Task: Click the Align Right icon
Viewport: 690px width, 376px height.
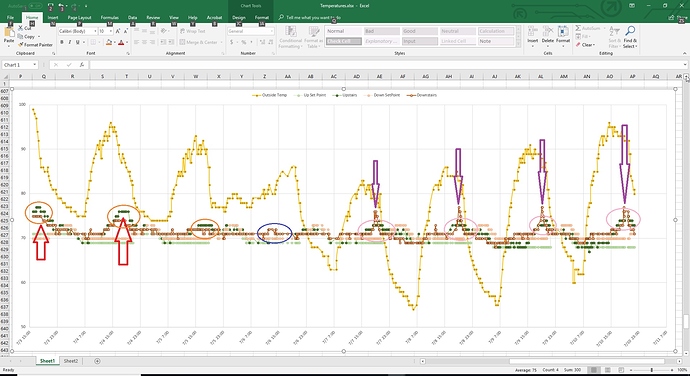Action: click(152, 42)
